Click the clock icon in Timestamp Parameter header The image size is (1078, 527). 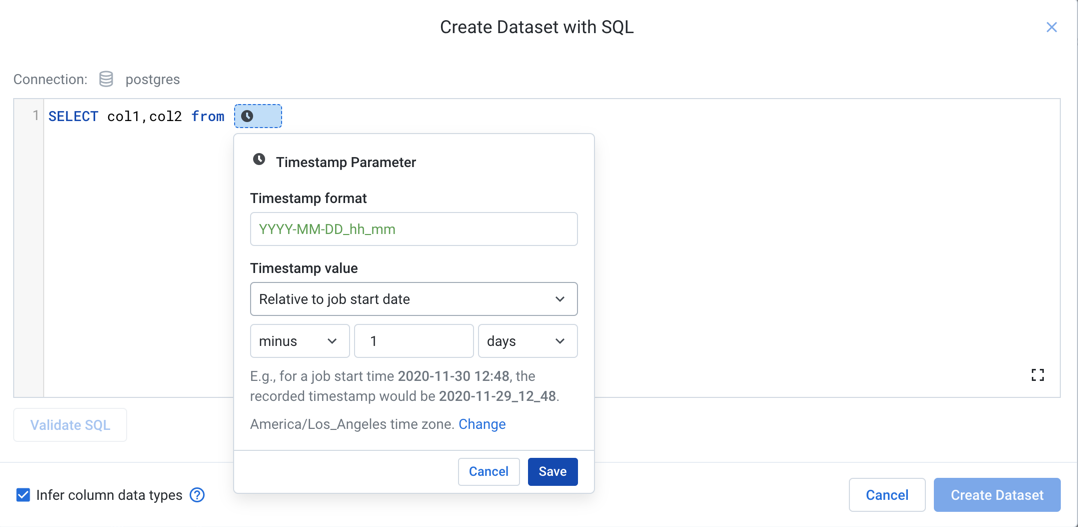(259, 160)
